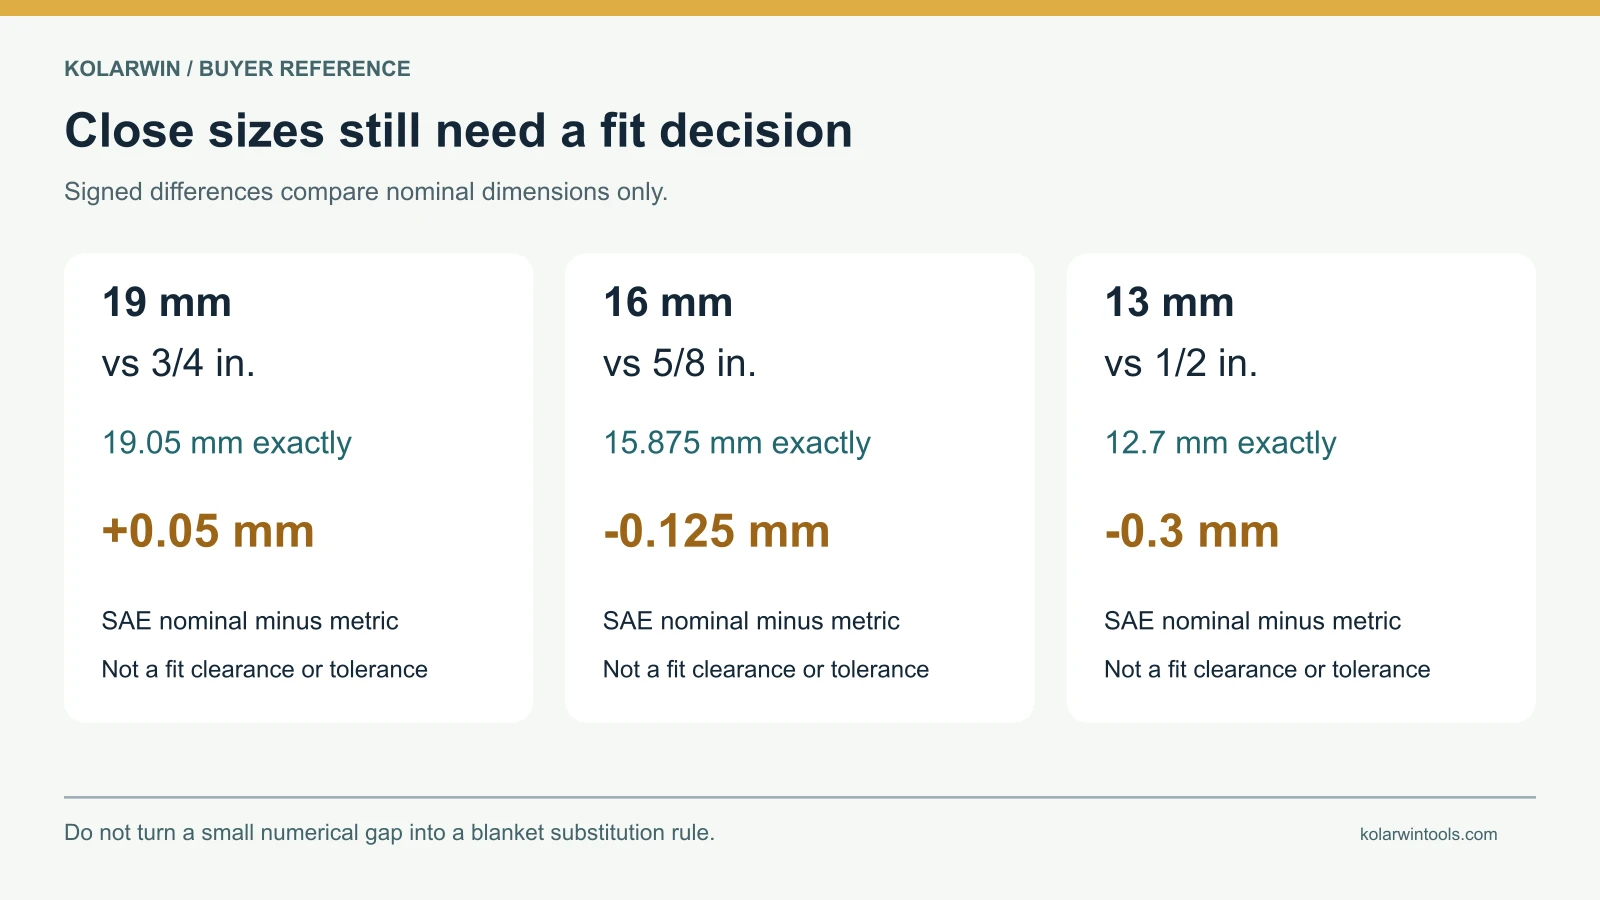Click the '+0.05 mm' difference value

tap(208, 531)
